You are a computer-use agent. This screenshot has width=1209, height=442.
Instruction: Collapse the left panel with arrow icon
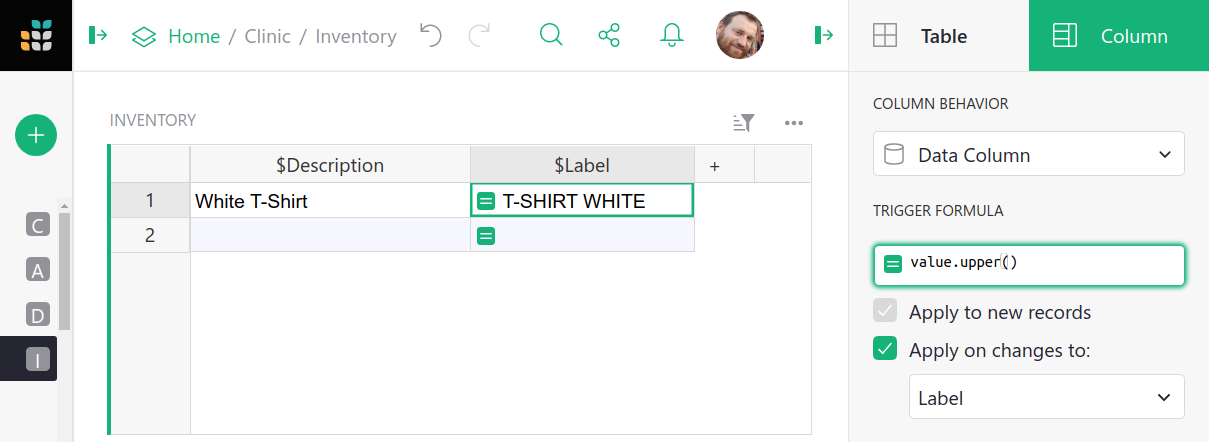[98, 36]
